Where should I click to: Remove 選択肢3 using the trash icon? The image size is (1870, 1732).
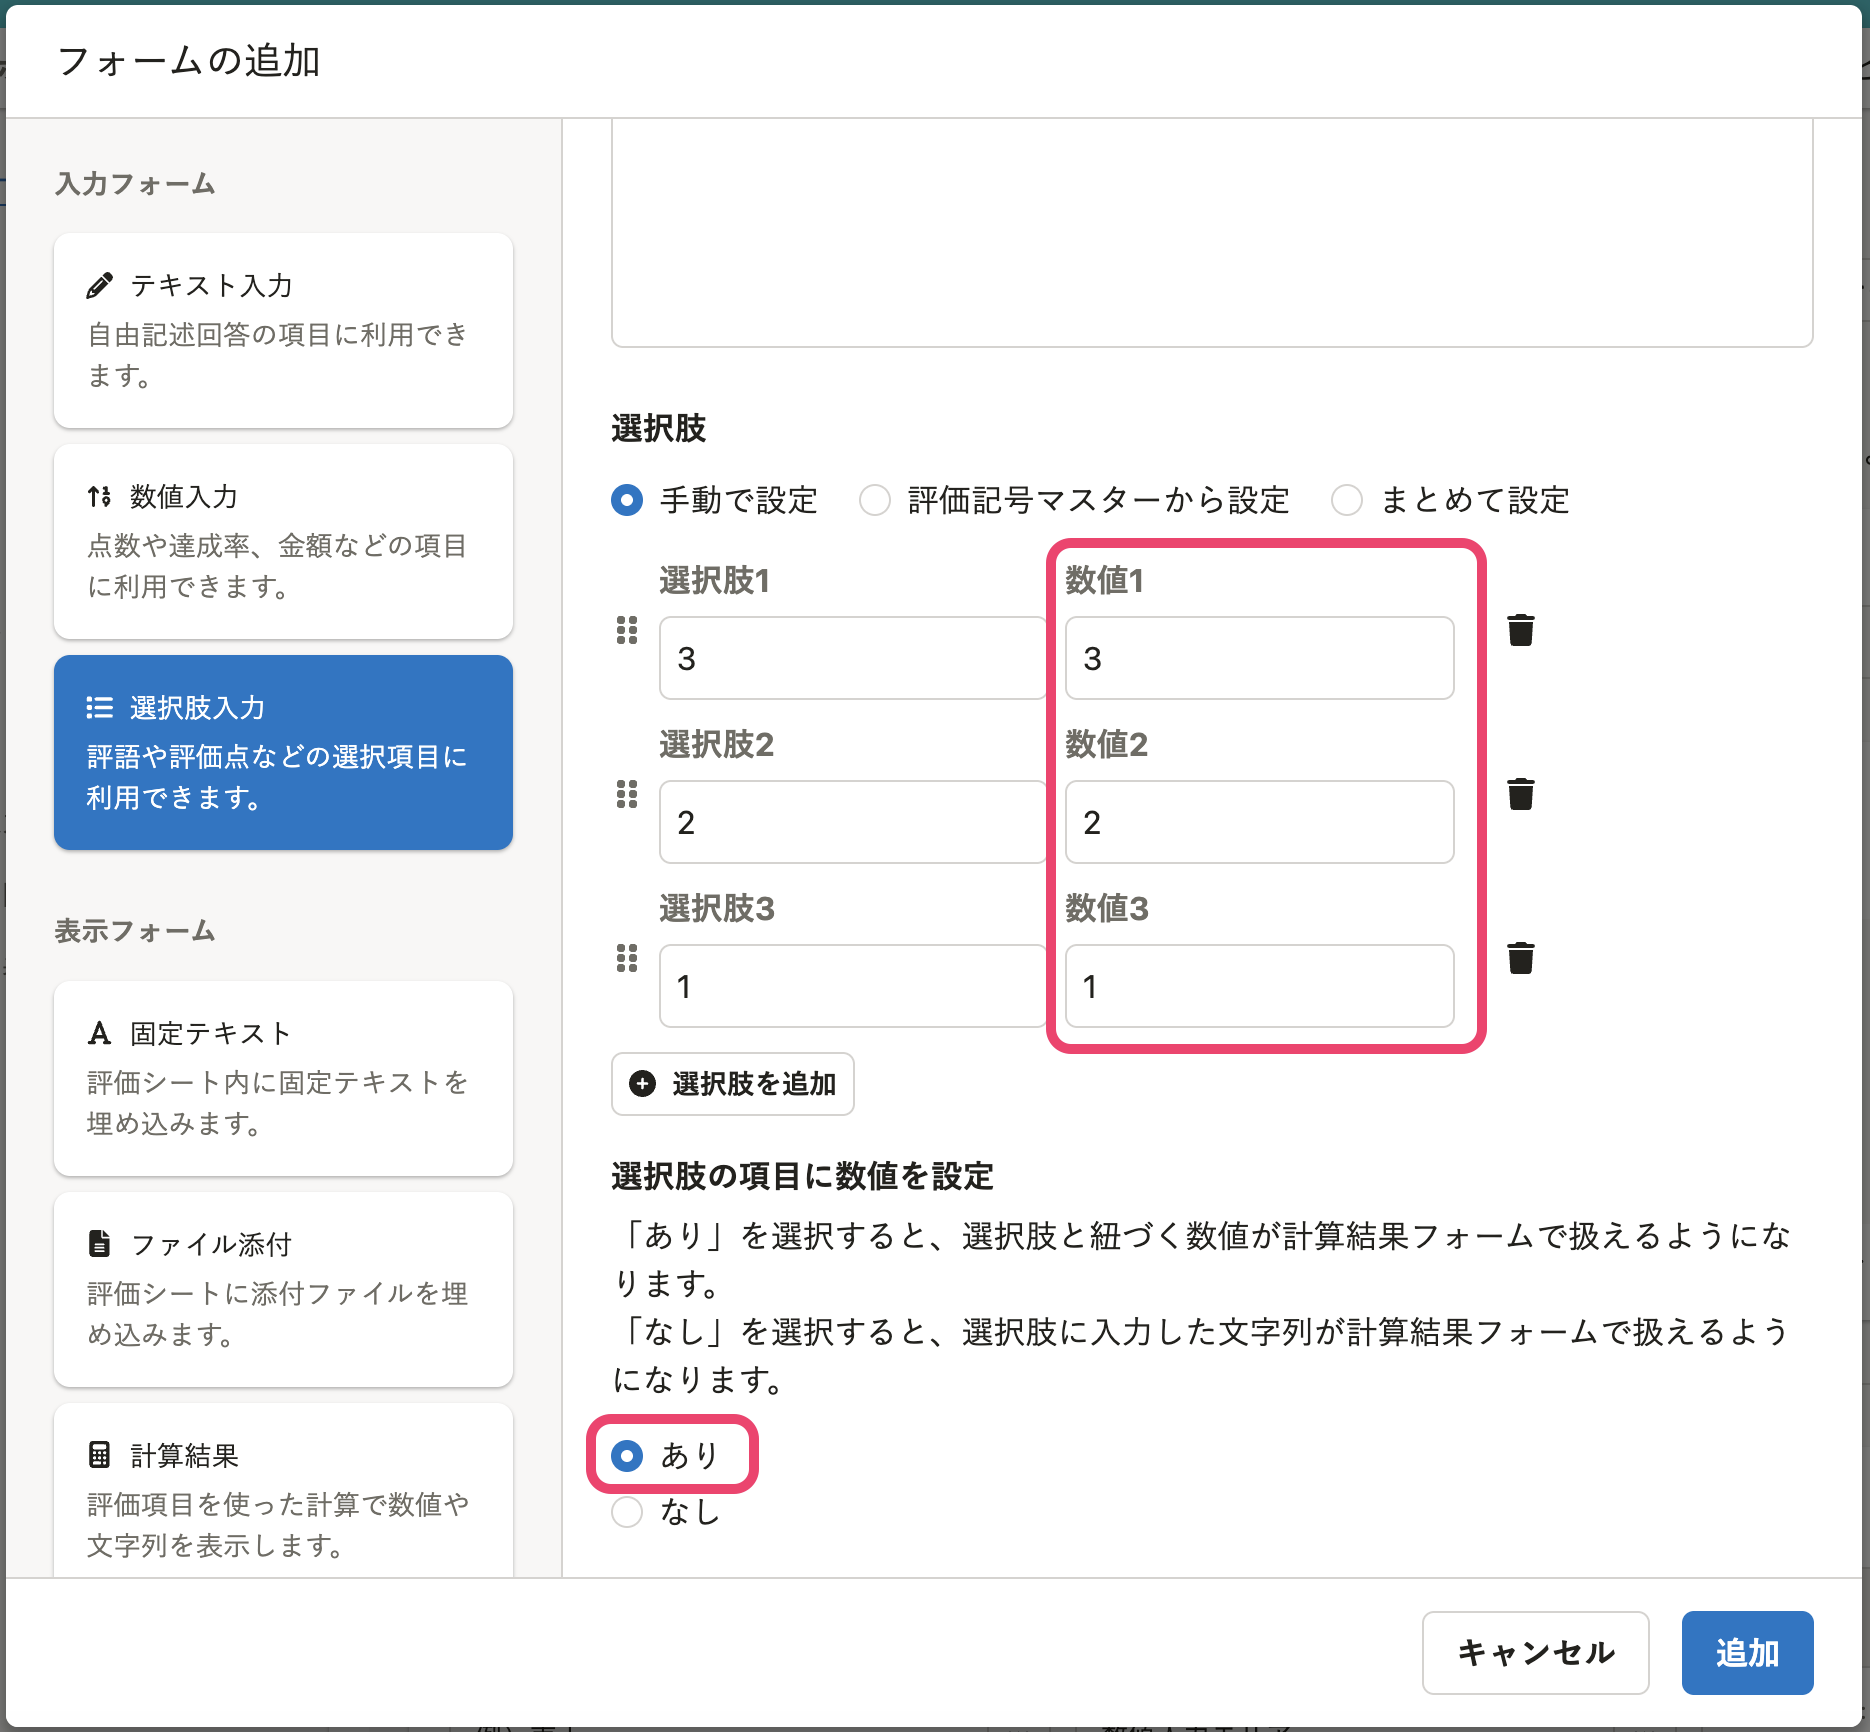(x=1520, y=958)
